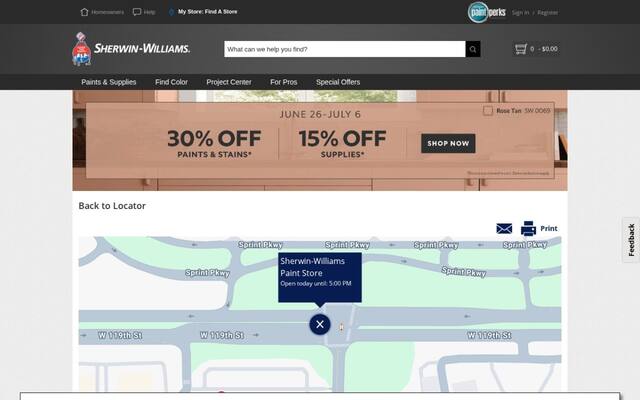
Task: Click the Help link text
Action: (x=149, y=12)
